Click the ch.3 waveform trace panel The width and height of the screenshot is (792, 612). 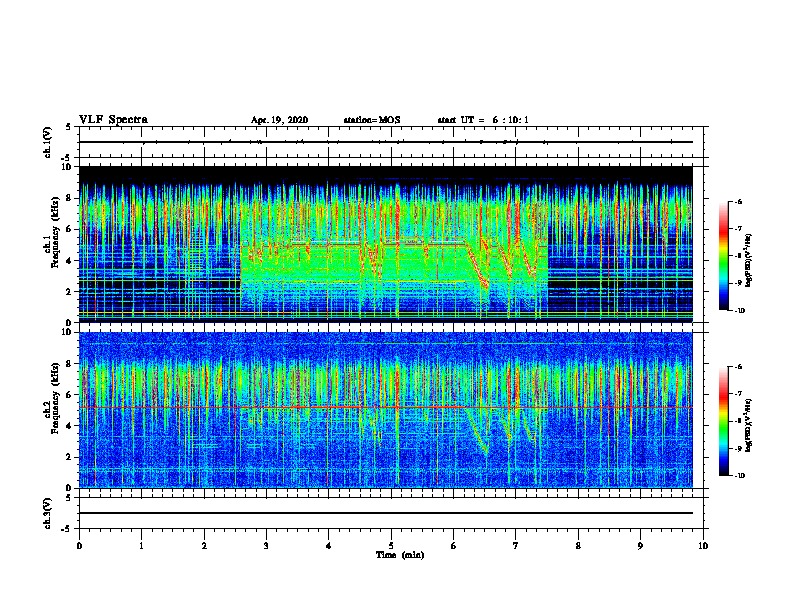tap(391, 513)
